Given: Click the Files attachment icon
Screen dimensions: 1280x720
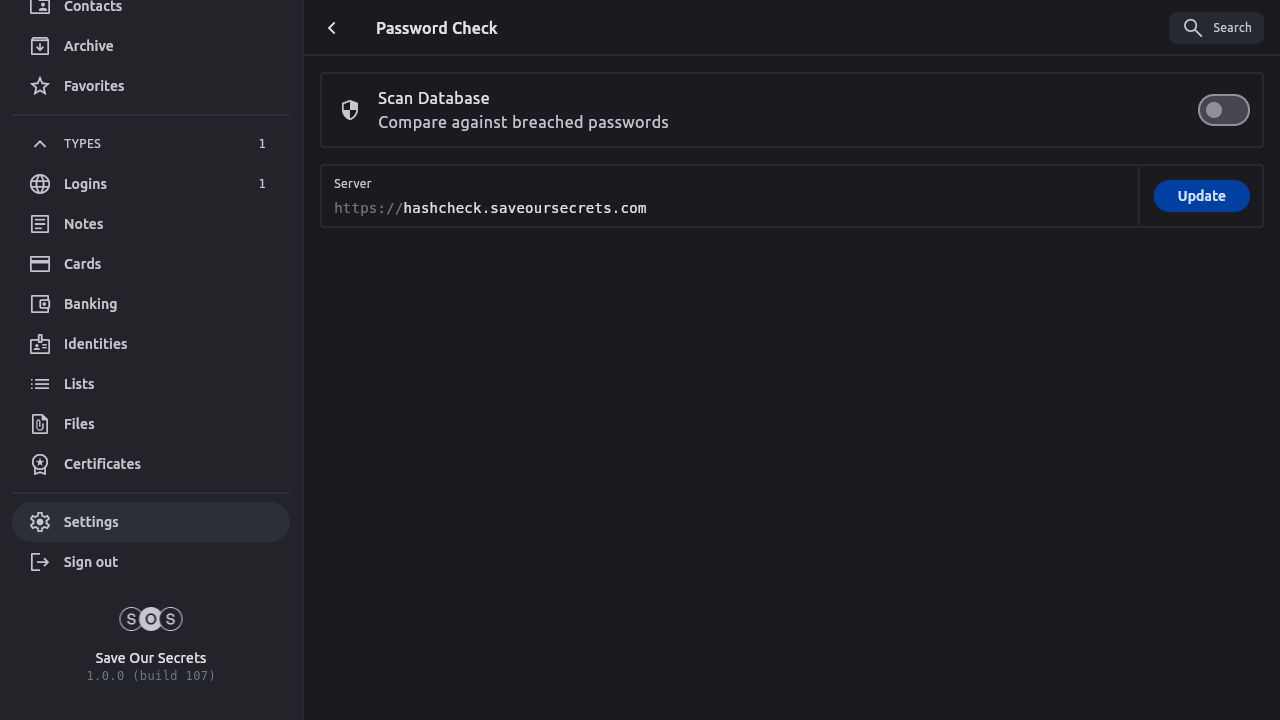Looking at the screenshot, I should [x=40, y=424].
